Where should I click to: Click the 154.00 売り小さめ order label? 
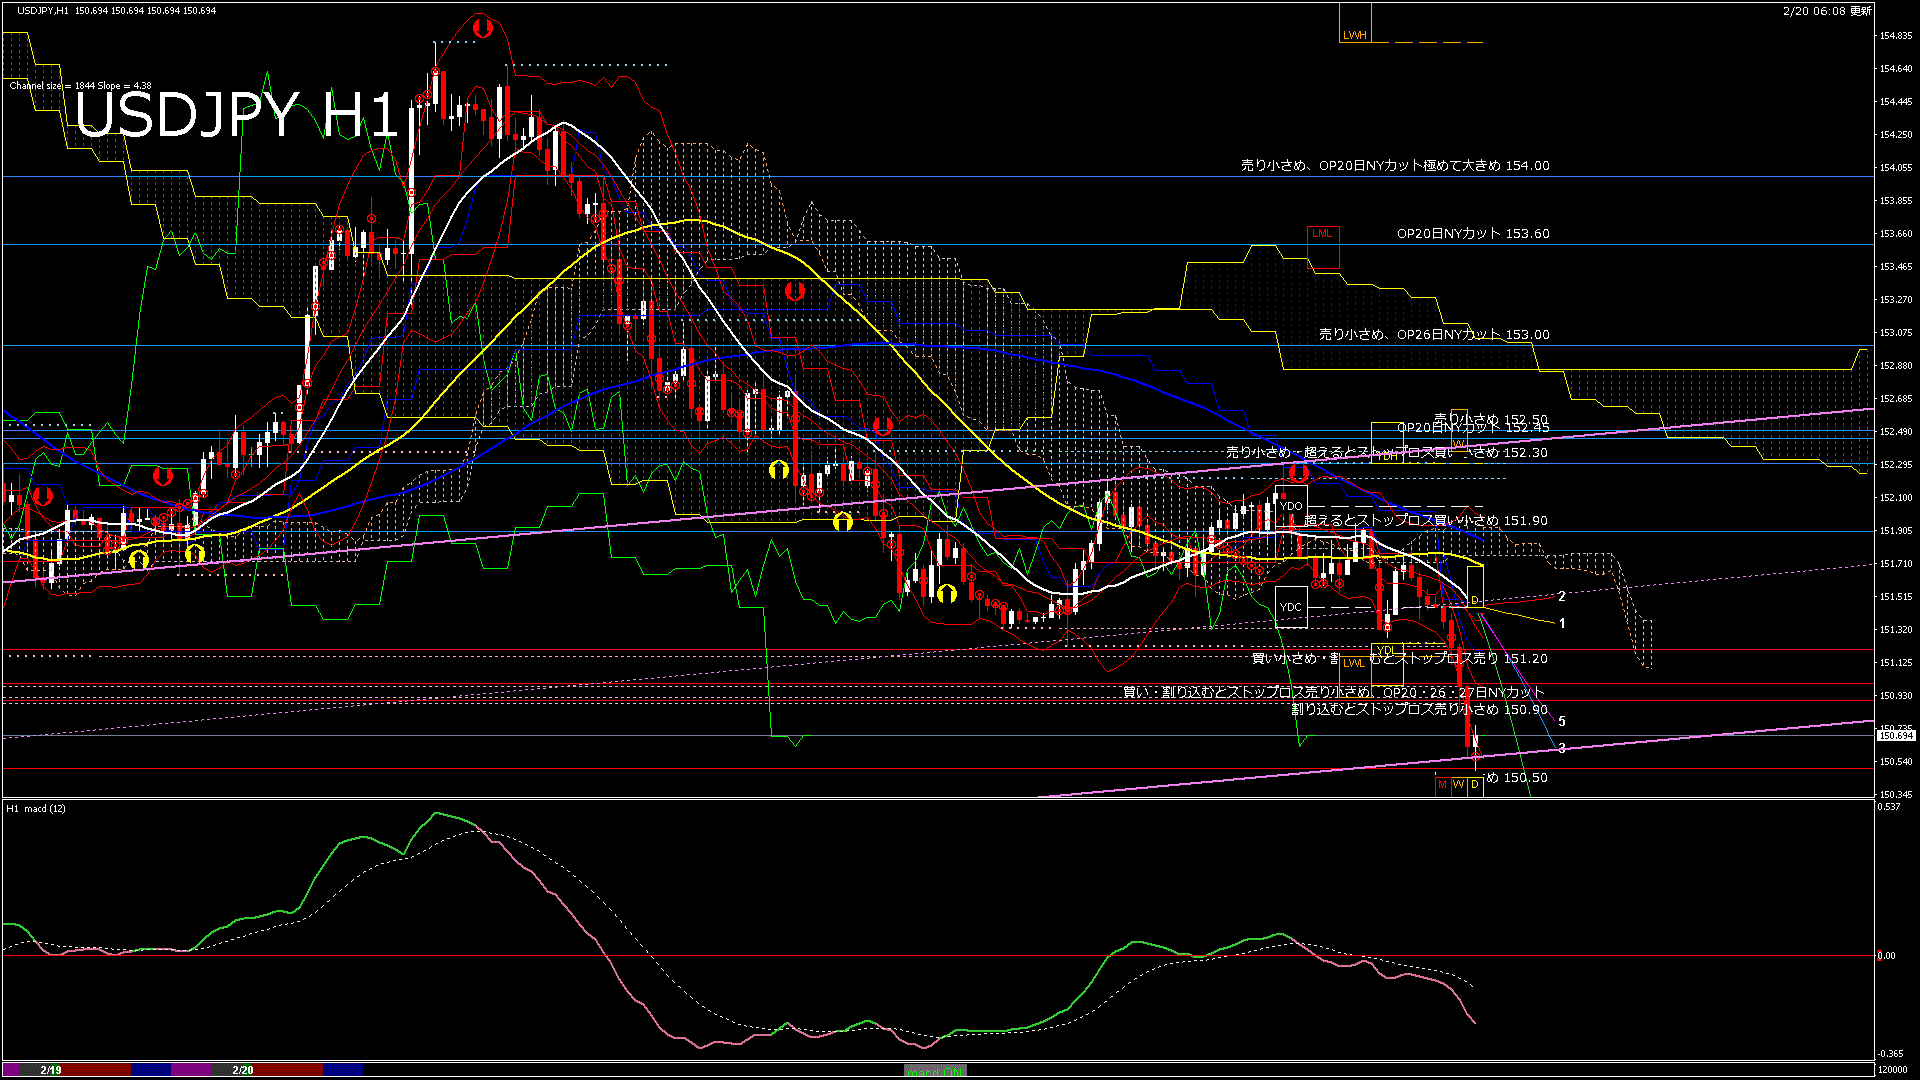pos(1395,166)
